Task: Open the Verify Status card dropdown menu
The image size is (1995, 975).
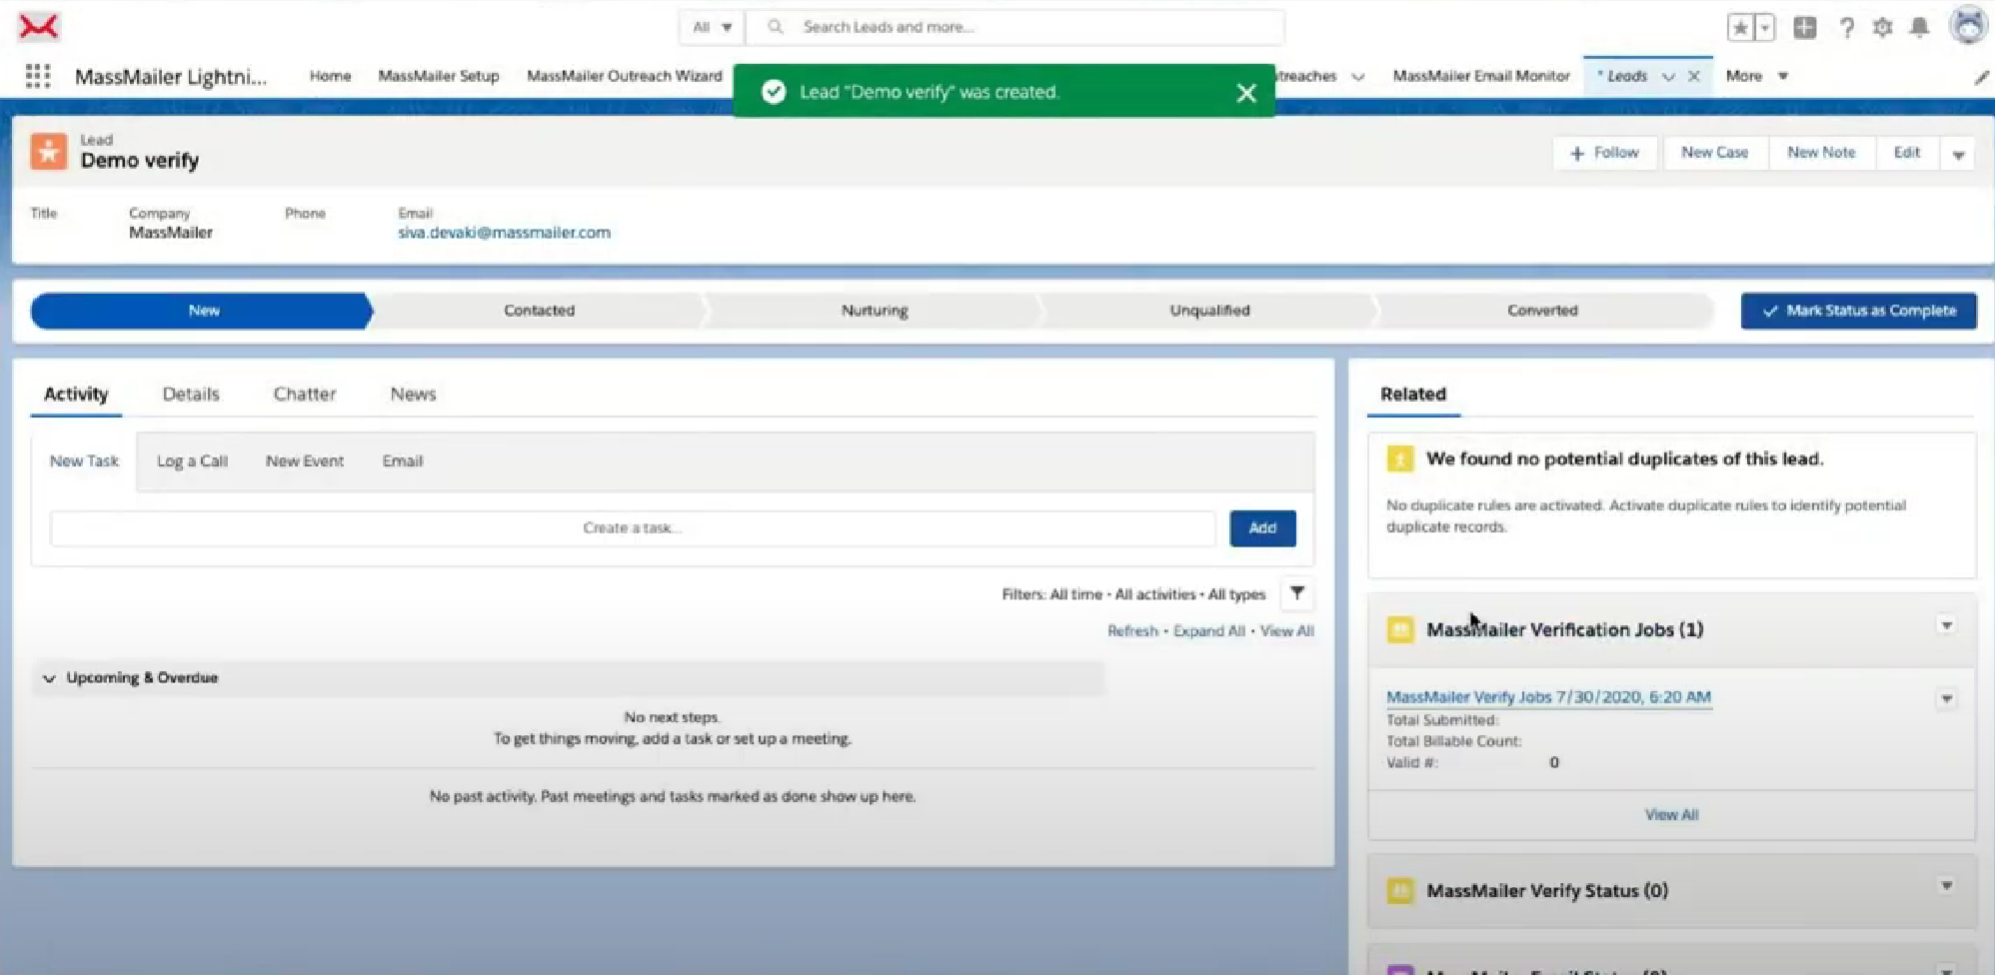Action: 1946,886
